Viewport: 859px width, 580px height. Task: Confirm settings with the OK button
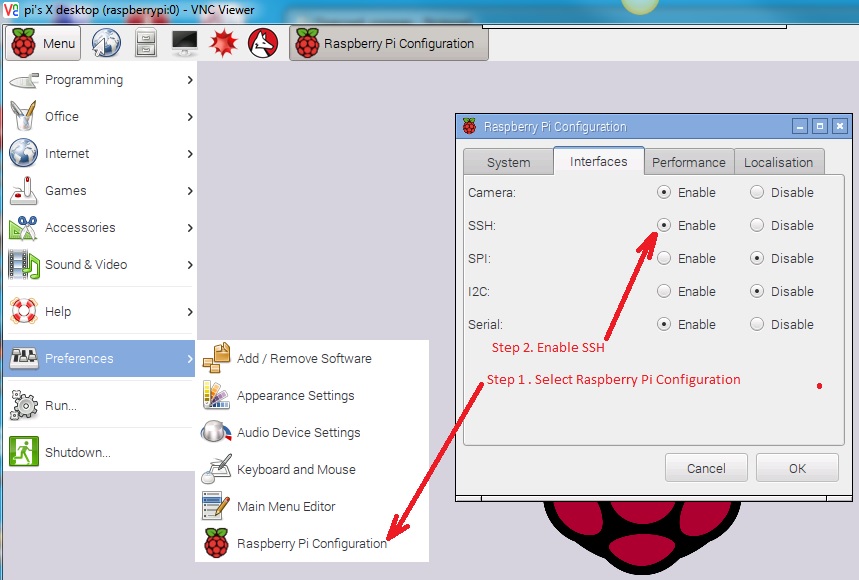click(x=797, y=468)
